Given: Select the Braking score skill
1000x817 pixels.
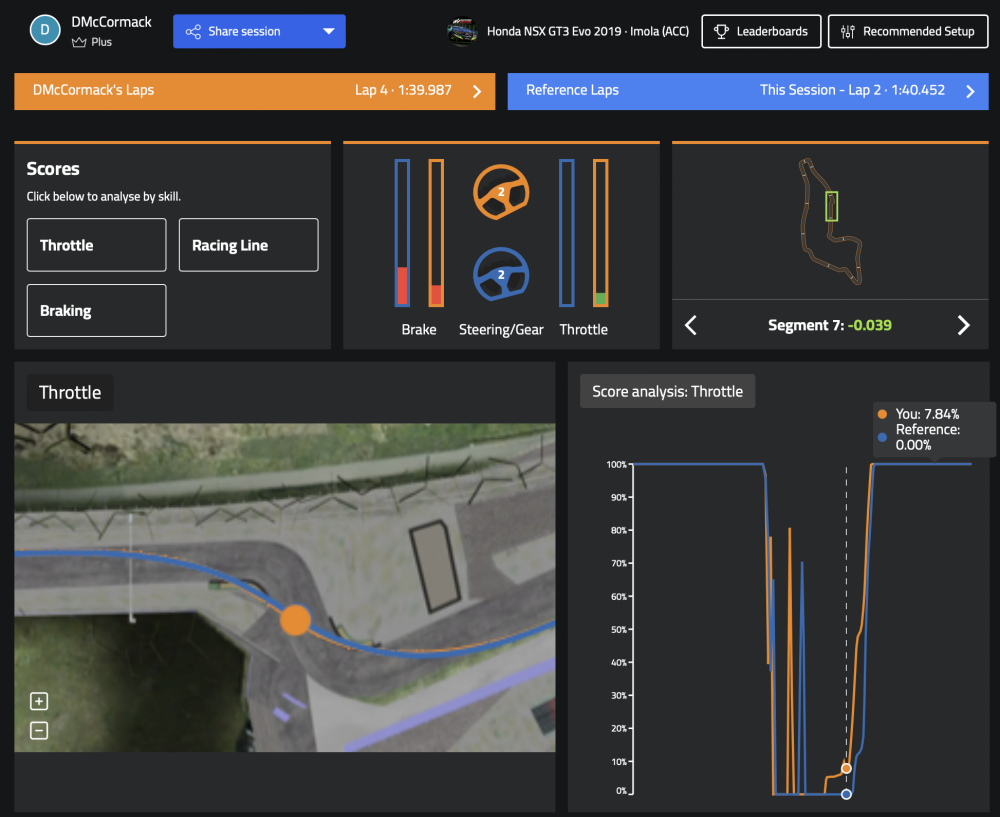Looking at the screenshot, I should coord(96,311).
